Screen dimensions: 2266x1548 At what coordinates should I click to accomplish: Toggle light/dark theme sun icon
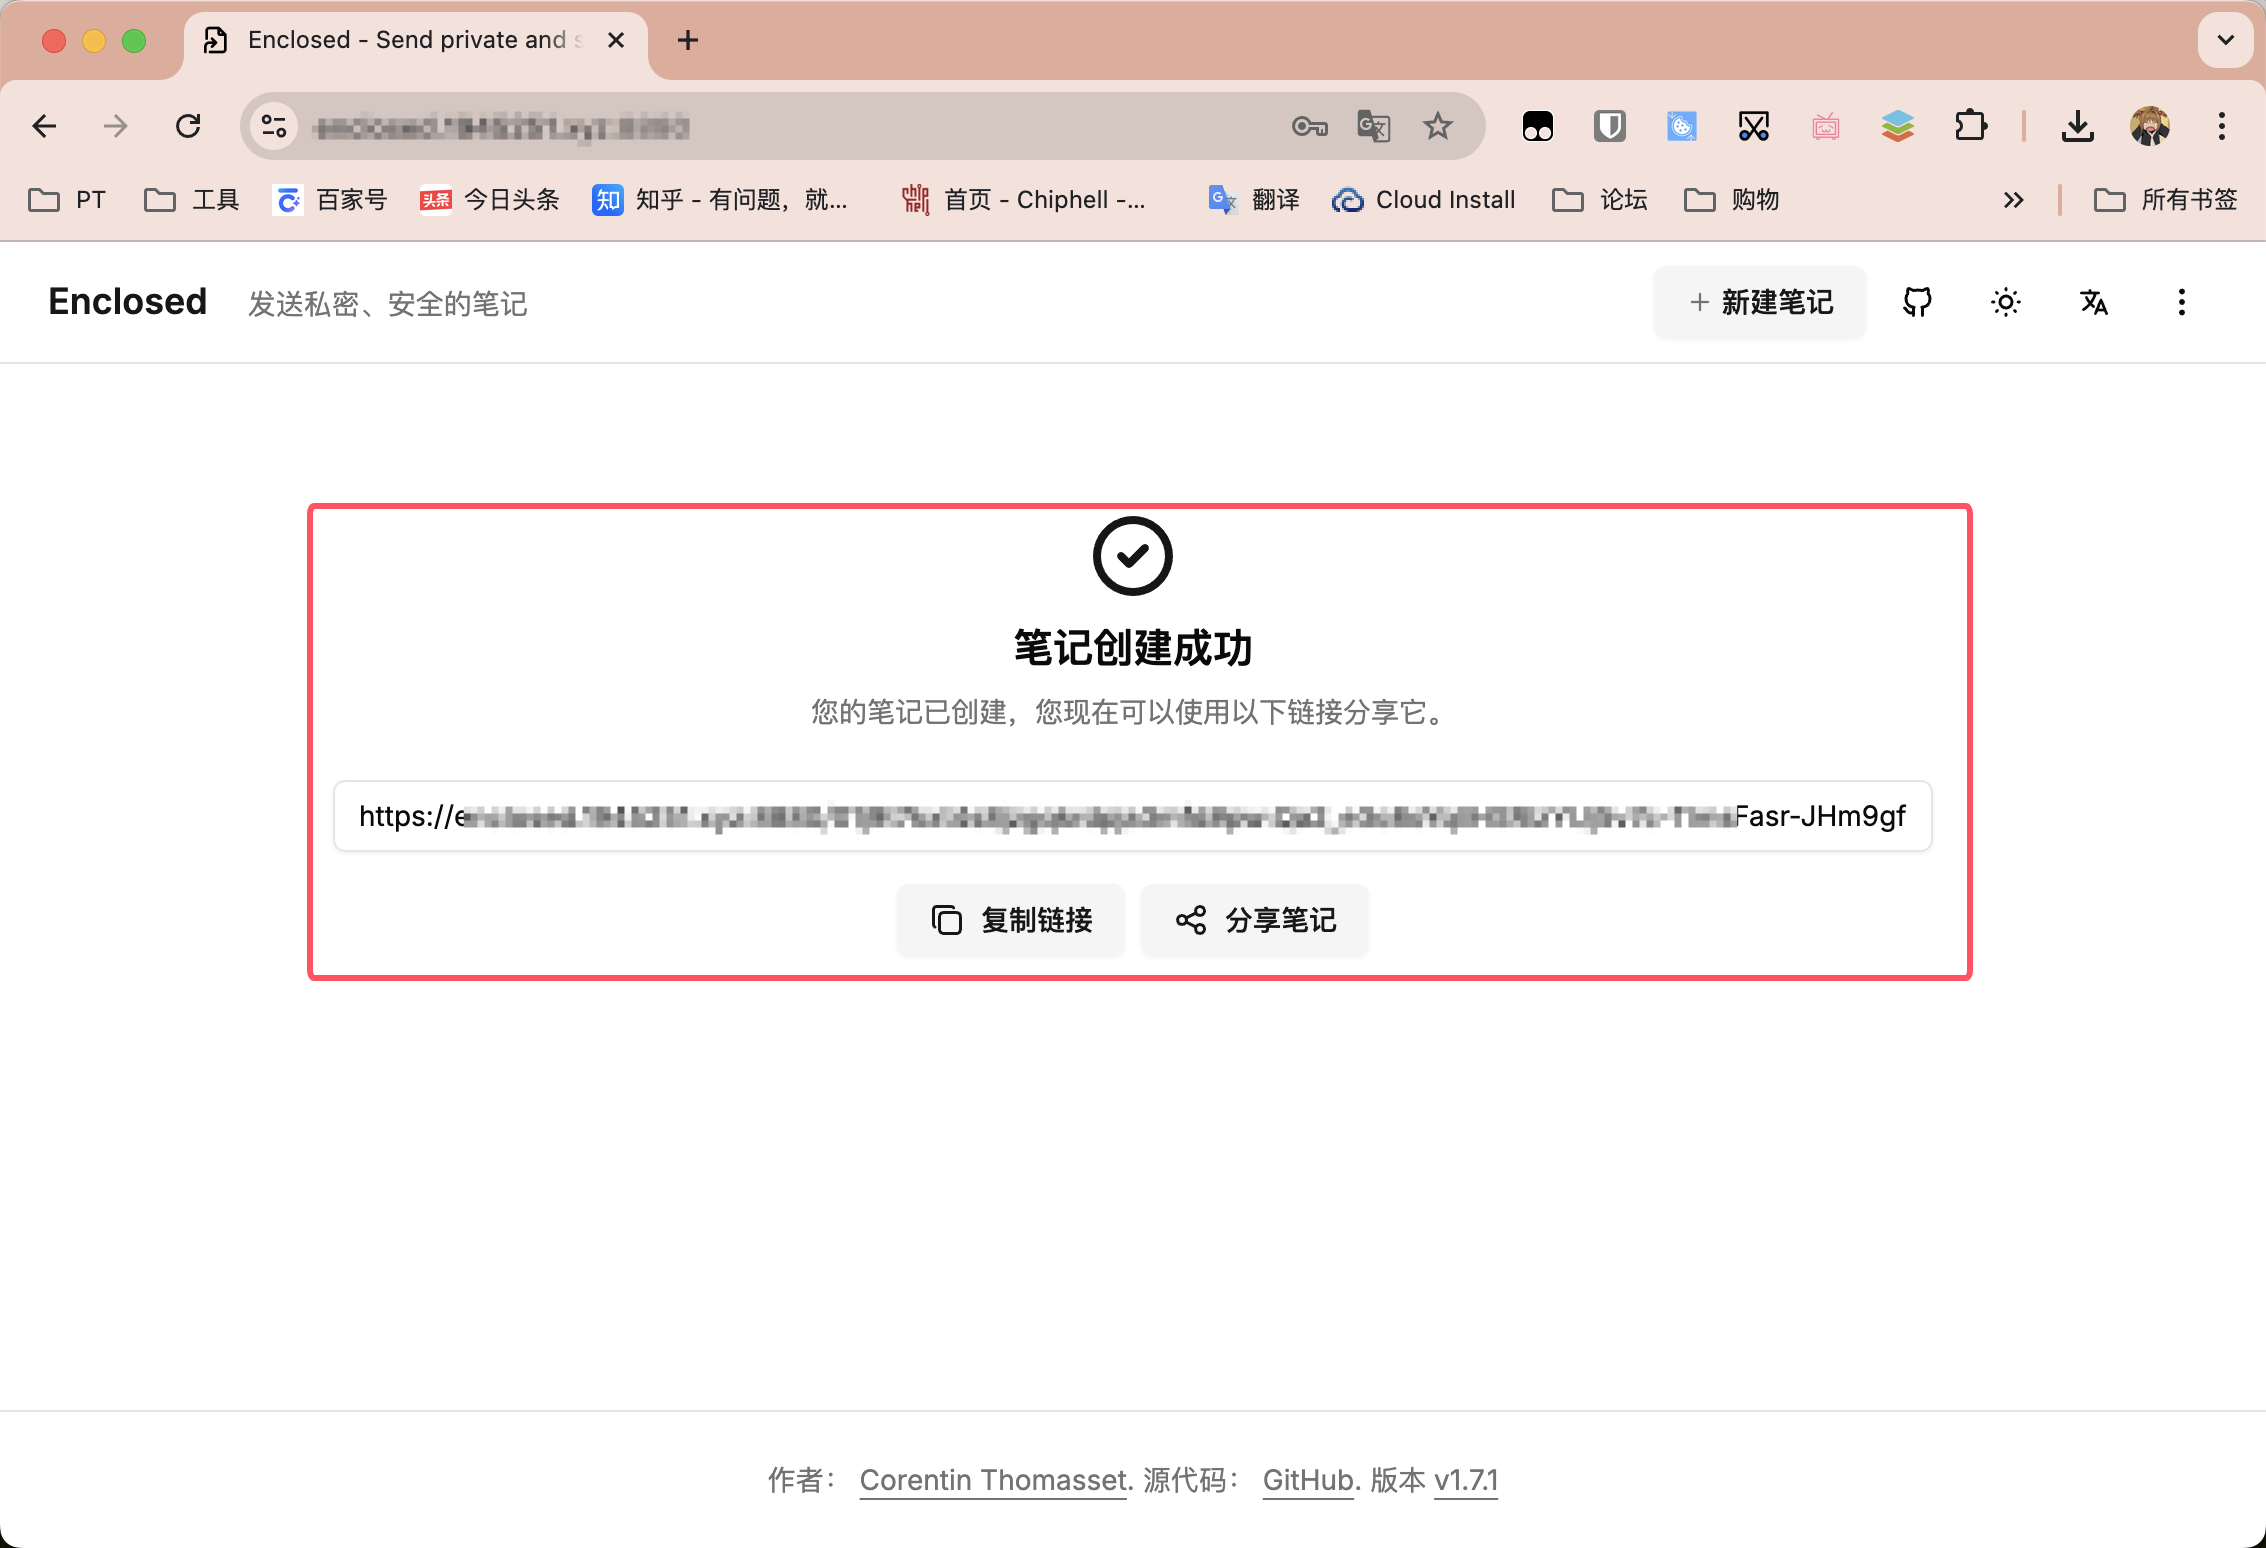(2005, 302)
